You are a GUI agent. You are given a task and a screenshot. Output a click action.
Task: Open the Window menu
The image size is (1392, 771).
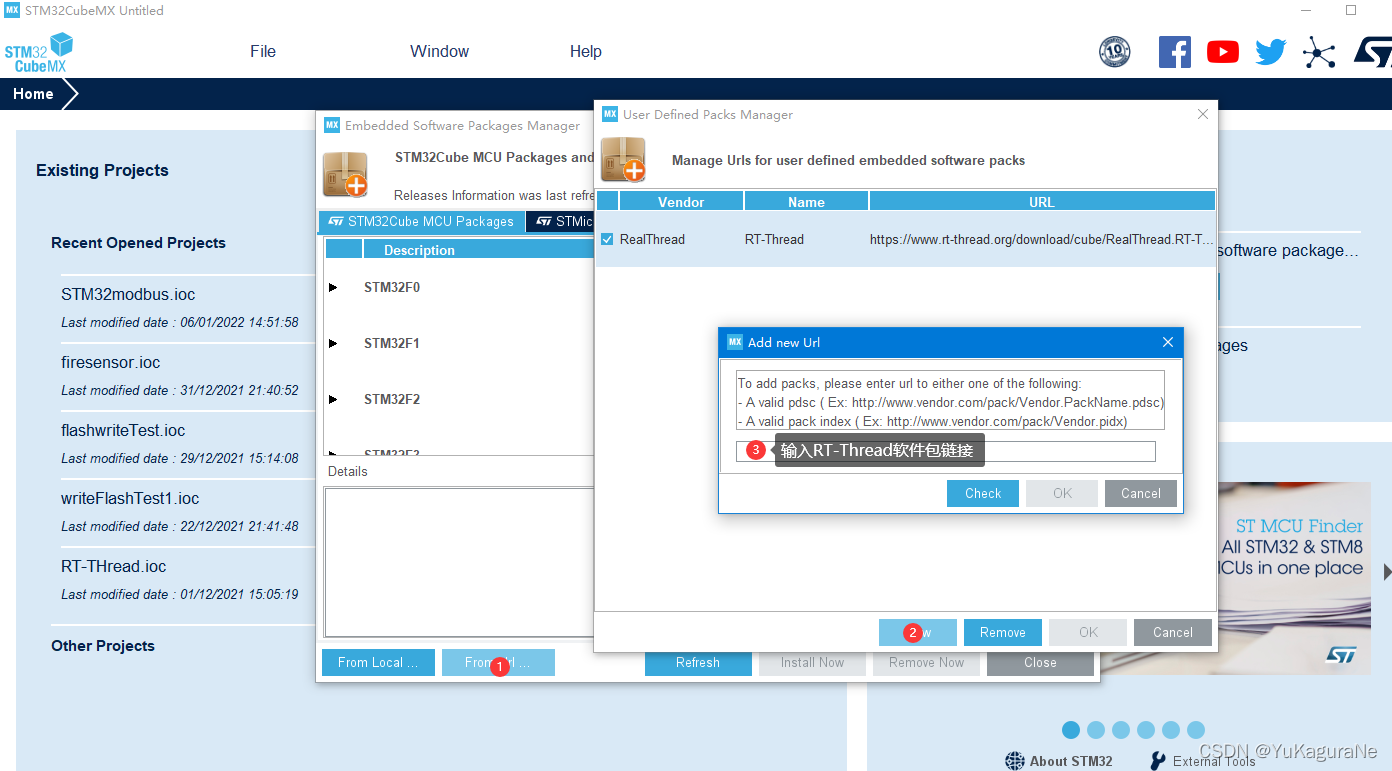click(439, 52)
